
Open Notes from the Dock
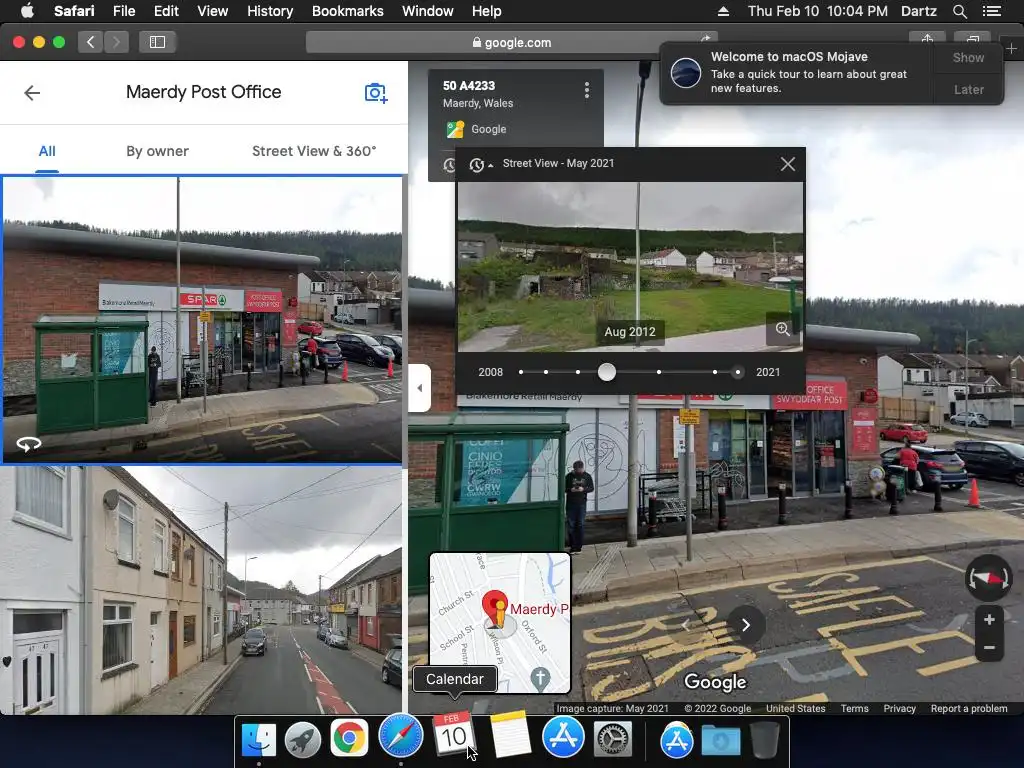pyautogui.click(x=509, y=735)
